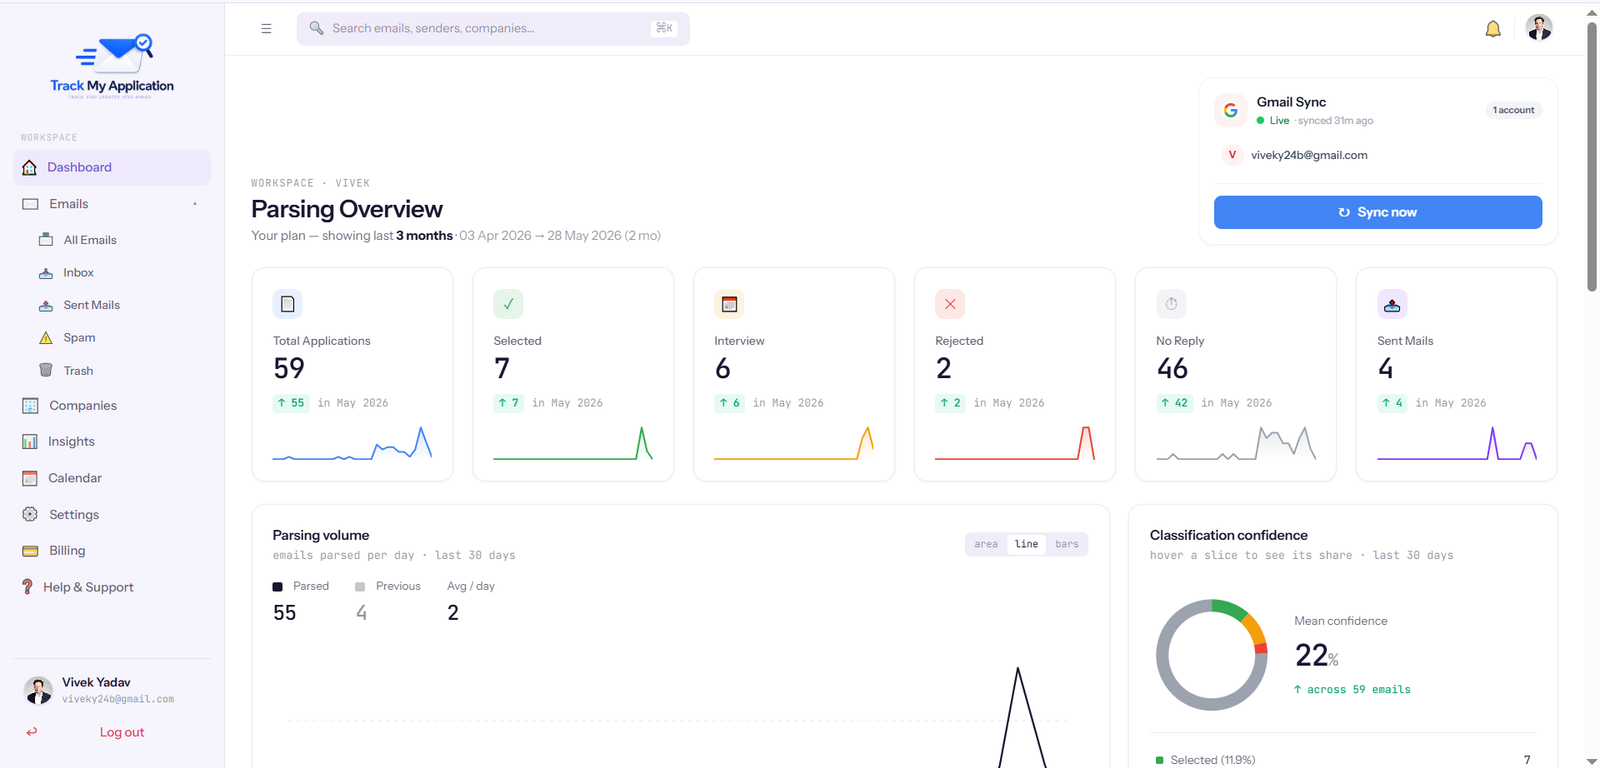
Task: Click the Interview calendar card icon
Action: (729, 304)
